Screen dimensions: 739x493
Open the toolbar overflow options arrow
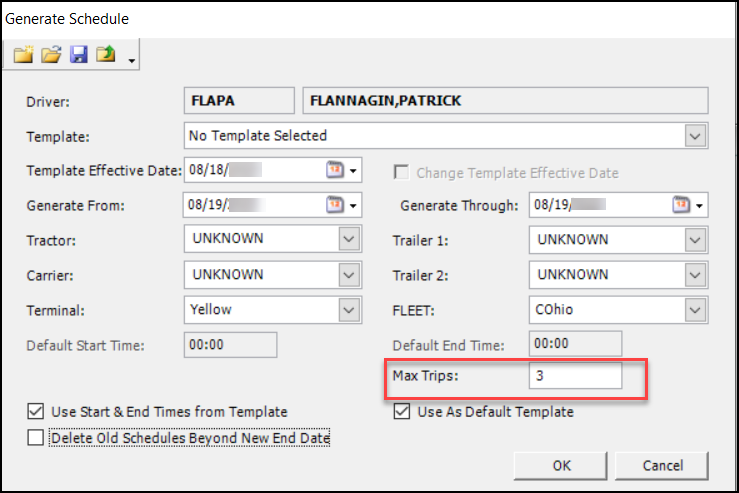pyautogui.click(x=132, y=62)
